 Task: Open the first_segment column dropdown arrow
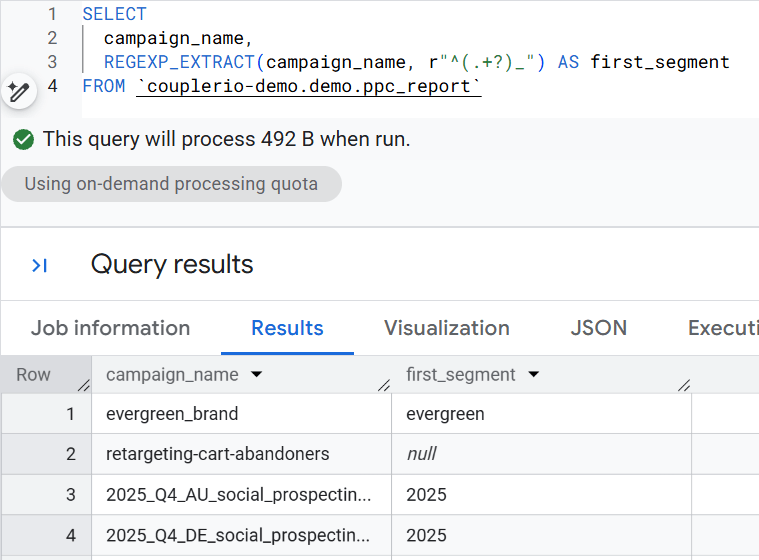point(533,374)
